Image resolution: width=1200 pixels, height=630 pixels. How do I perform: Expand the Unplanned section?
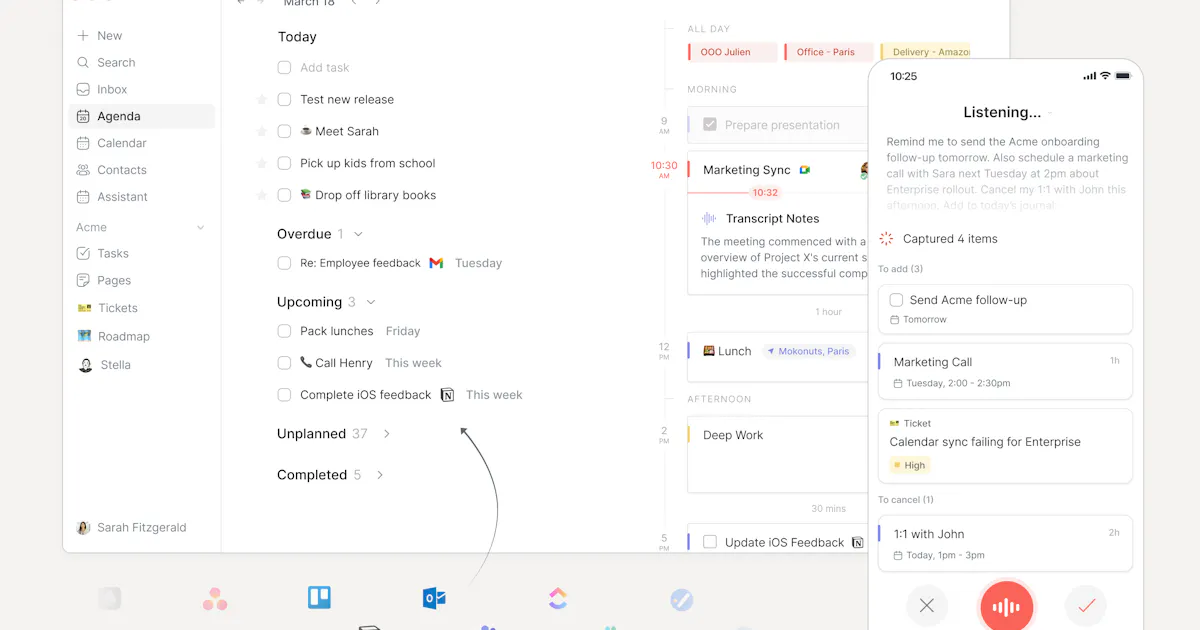point(387,434)
